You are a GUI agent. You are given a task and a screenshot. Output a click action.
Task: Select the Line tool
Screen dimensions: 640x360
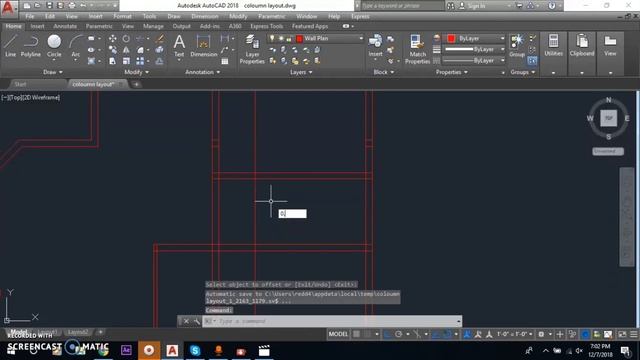click(10, 46)
